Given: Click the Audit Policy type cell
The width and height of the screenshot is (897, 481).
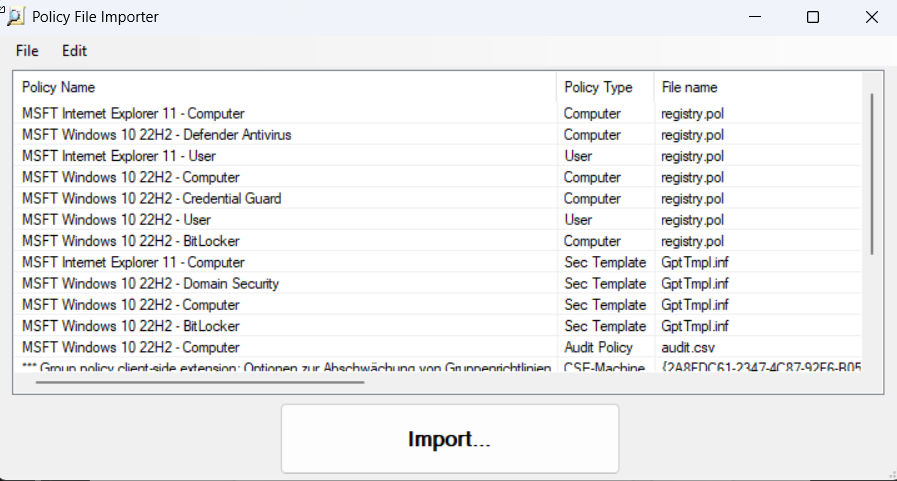Looking at the screenshot, I should 598,347.
